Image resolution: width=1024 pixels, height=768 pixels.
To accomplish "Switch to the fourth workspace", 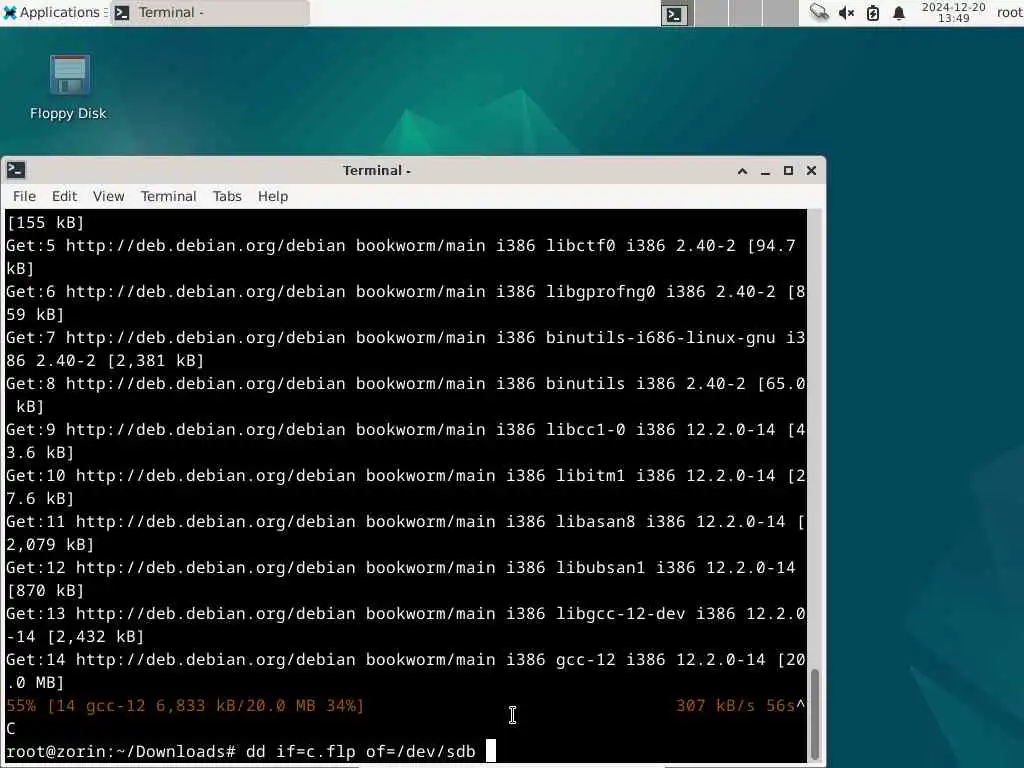I will [780, 14].
